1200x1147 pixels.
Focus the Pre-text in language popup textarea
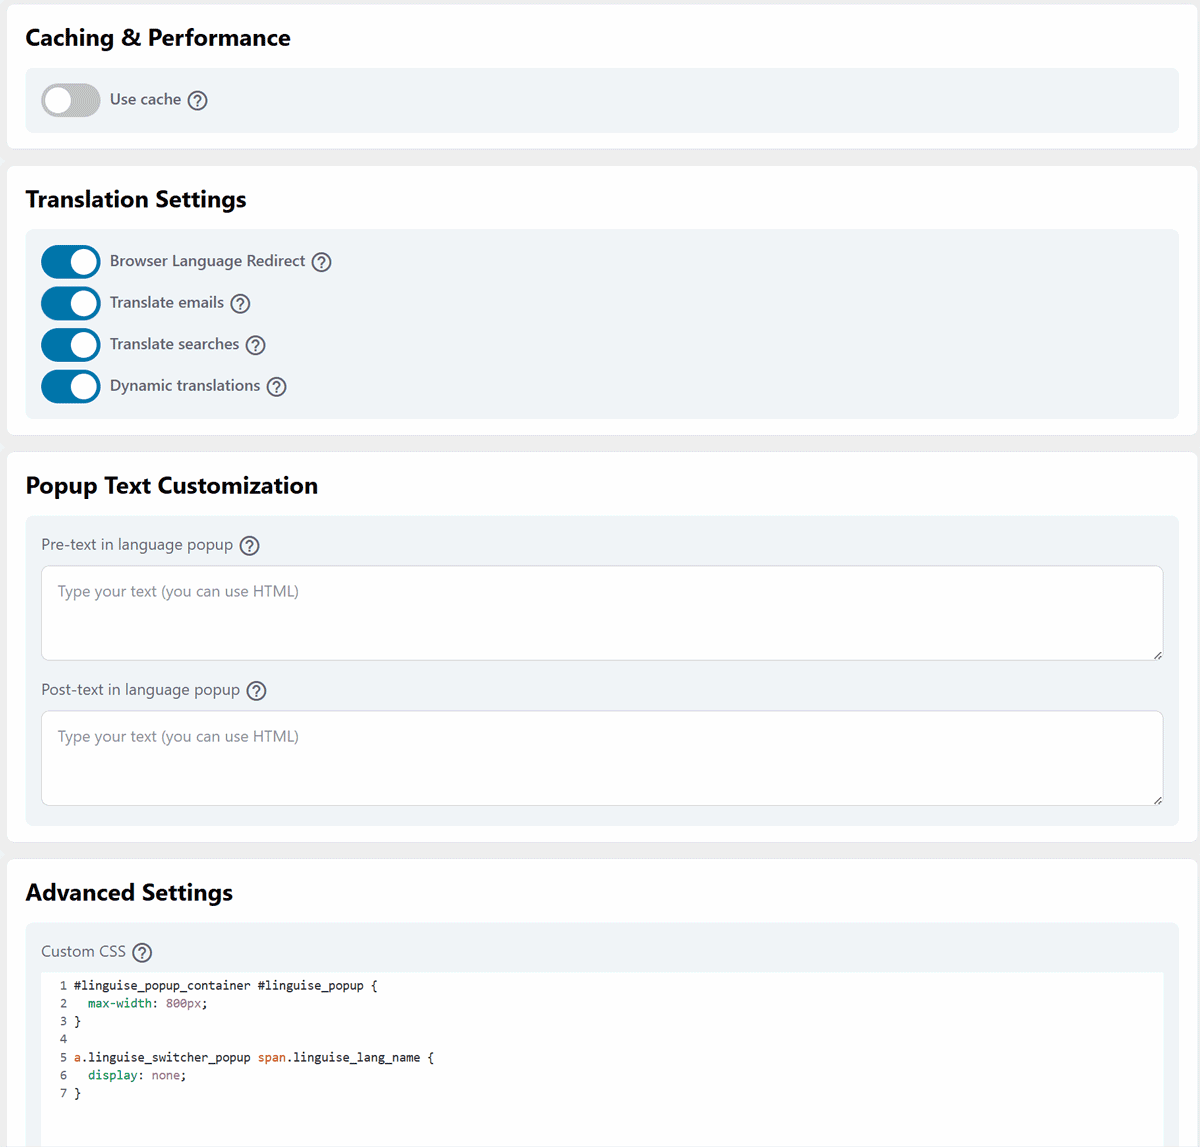click(x=602, y=613)
